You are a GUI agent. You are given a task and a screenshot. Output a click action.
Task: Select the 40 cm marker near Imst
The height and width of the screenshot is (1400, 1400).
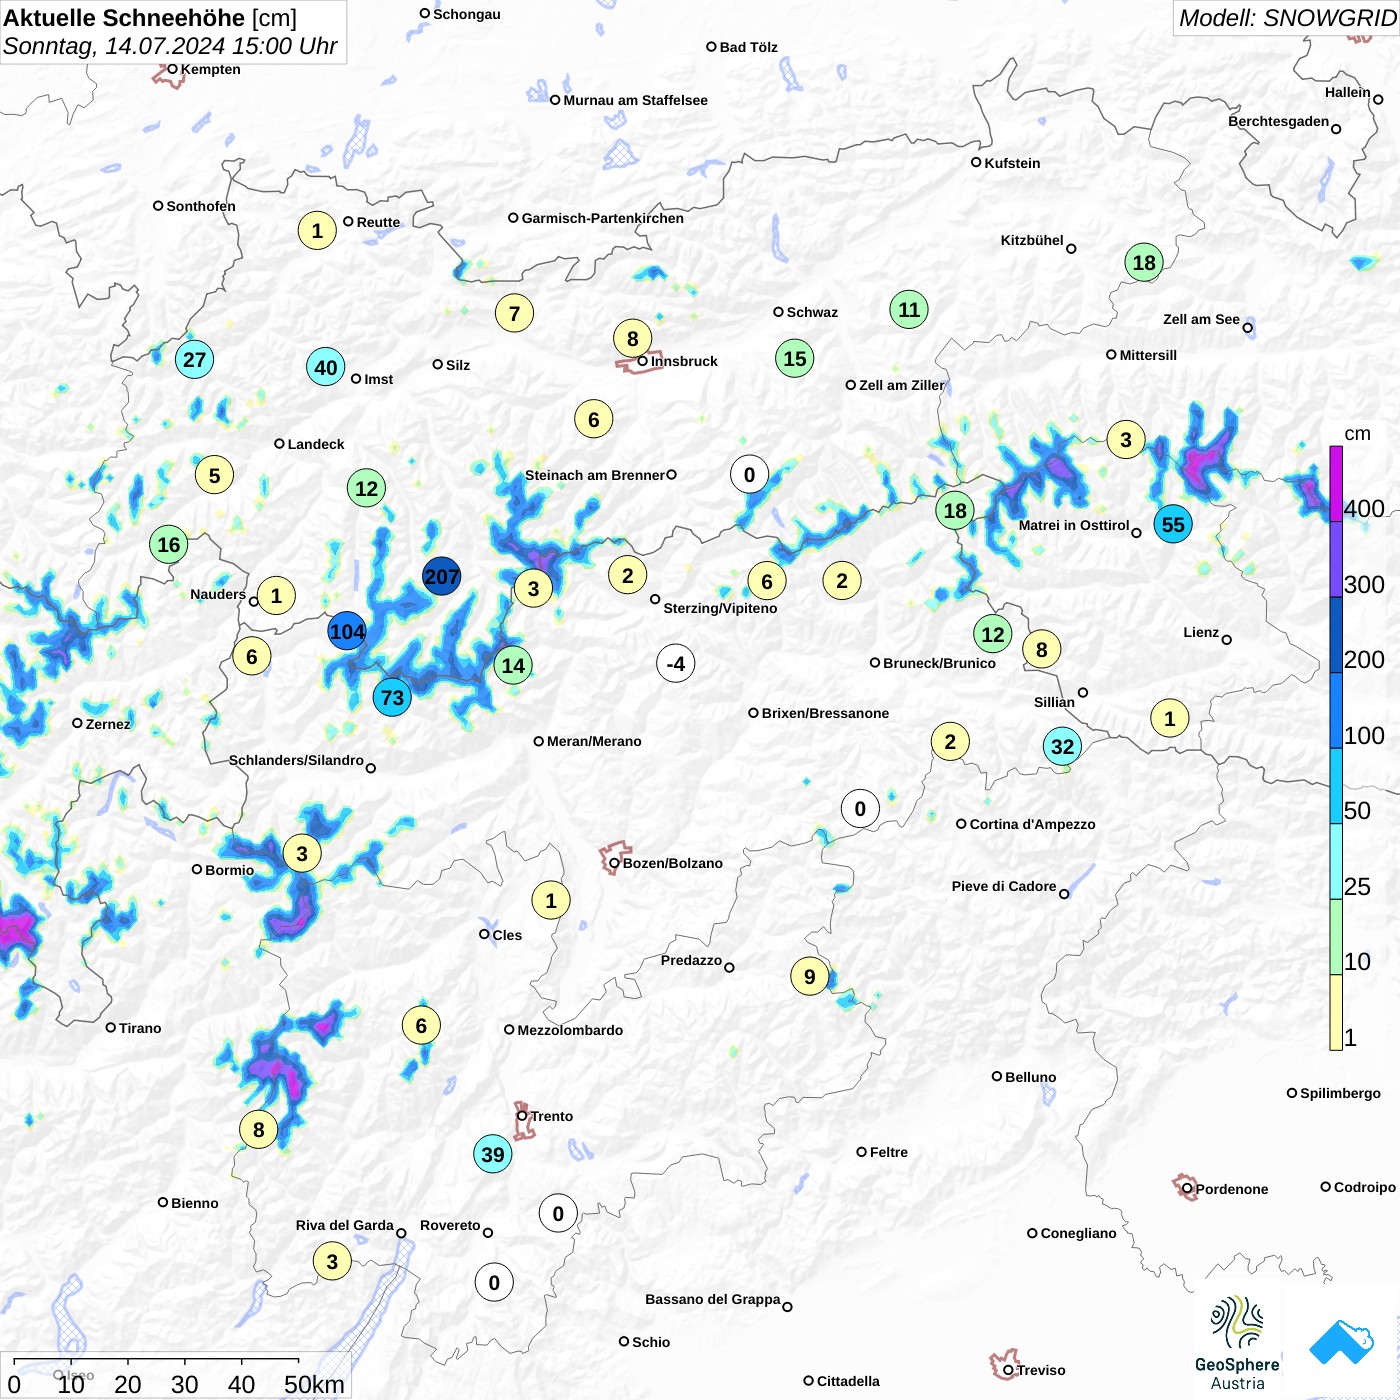(326, 367)
